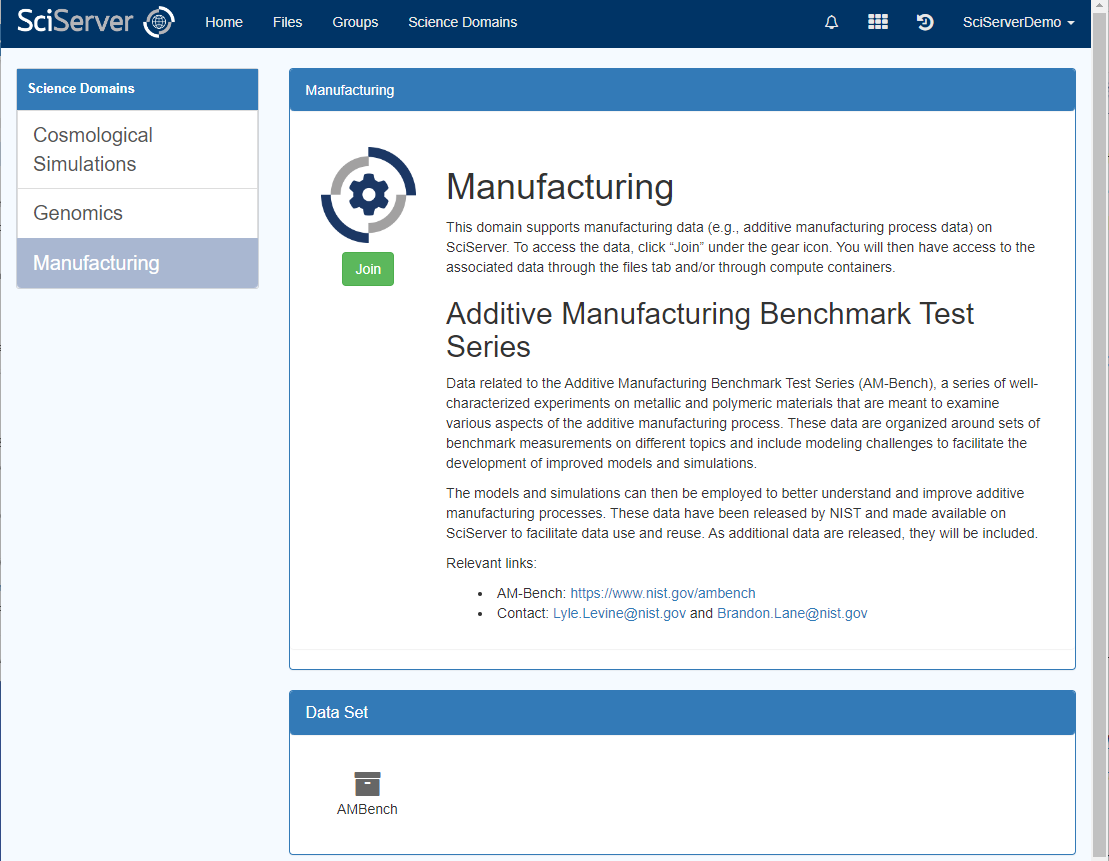Click the Manufacturing panel header text
This screenshot has width=1109, height=861.
pos(350,90)
